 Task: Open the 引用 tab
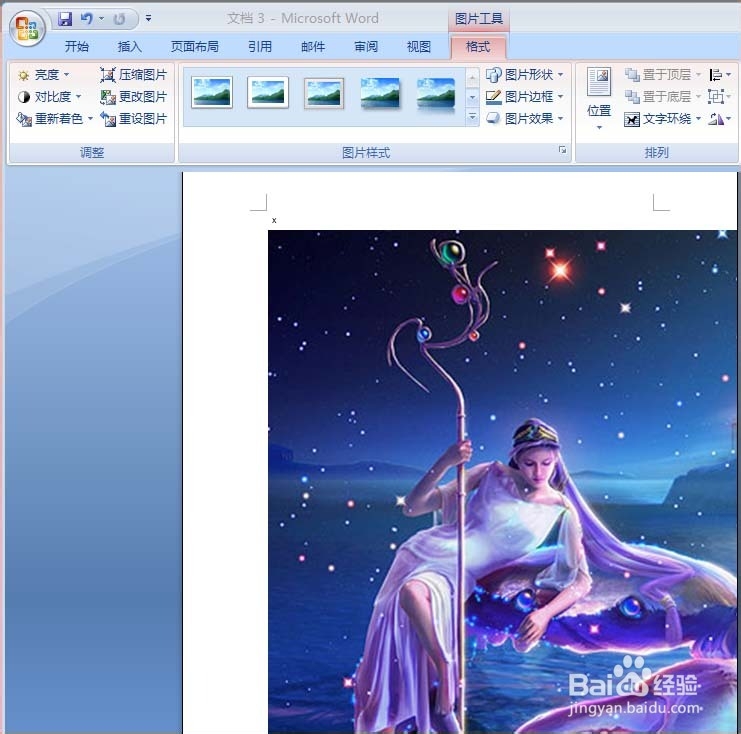(x=260, y=46)
